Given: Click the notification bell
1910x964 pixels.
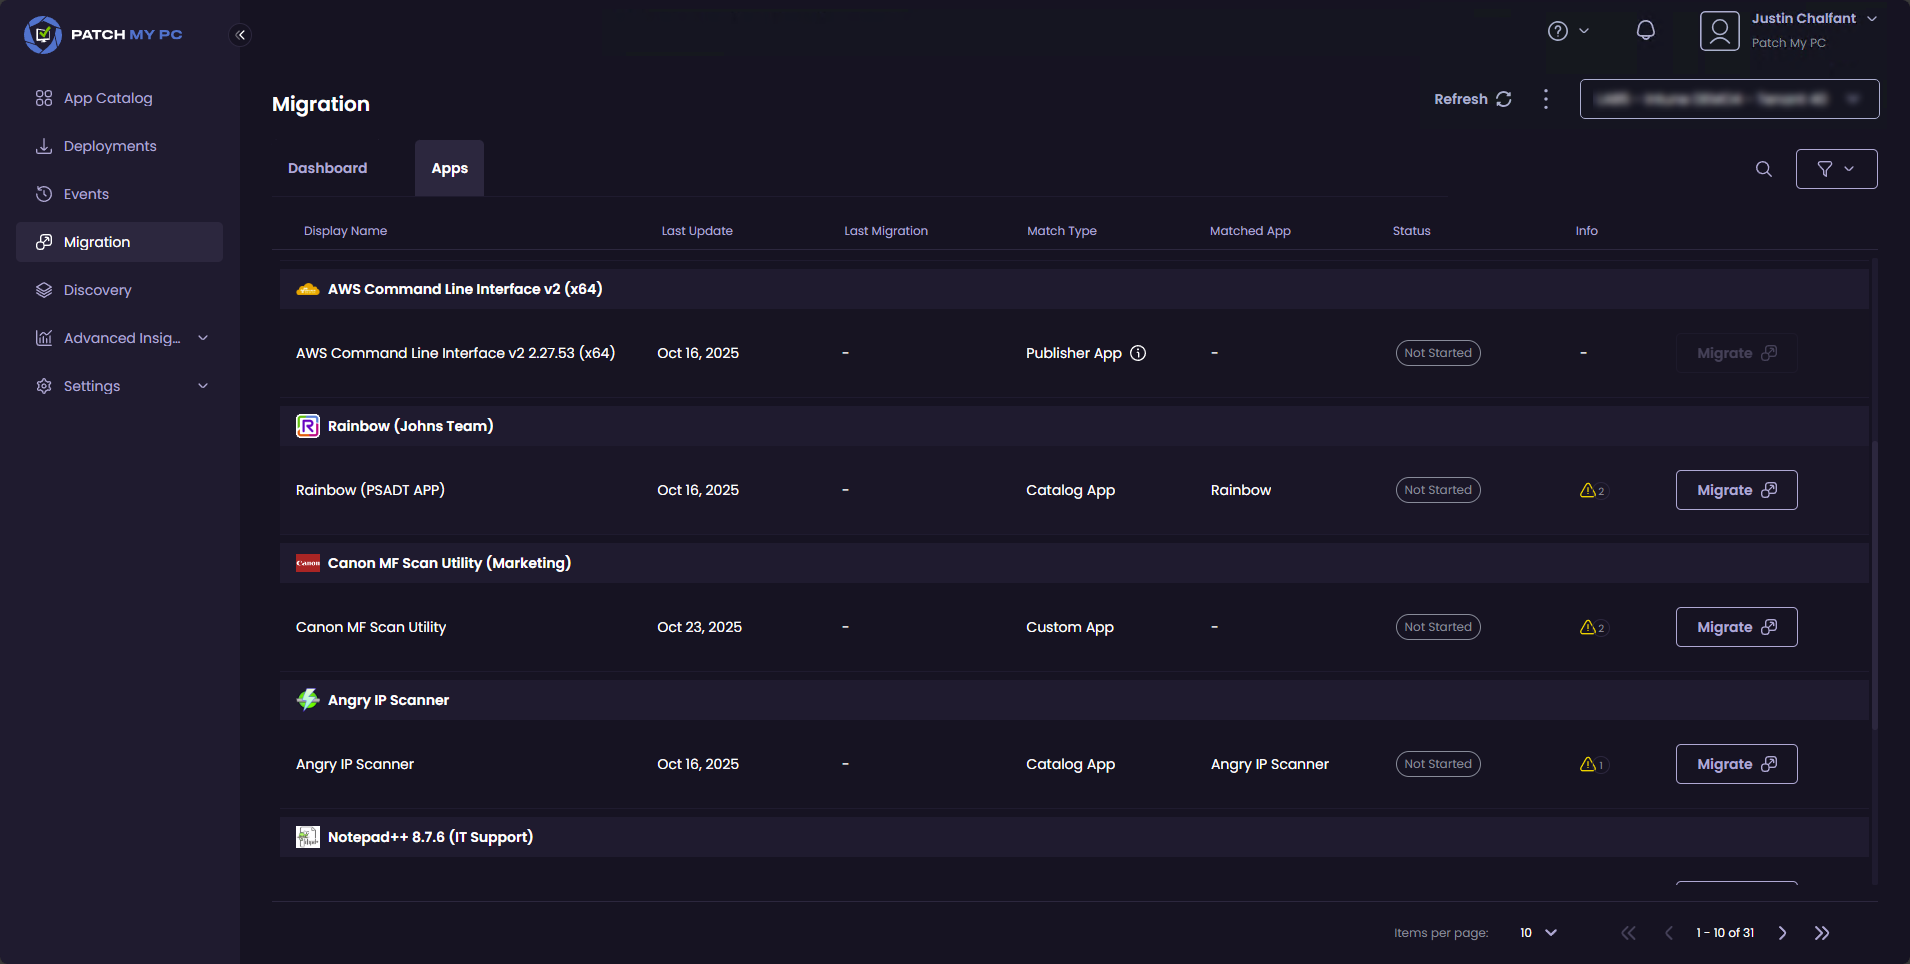Looking at the screenshot, I should pyautogui.click(x=1645, y=30).
